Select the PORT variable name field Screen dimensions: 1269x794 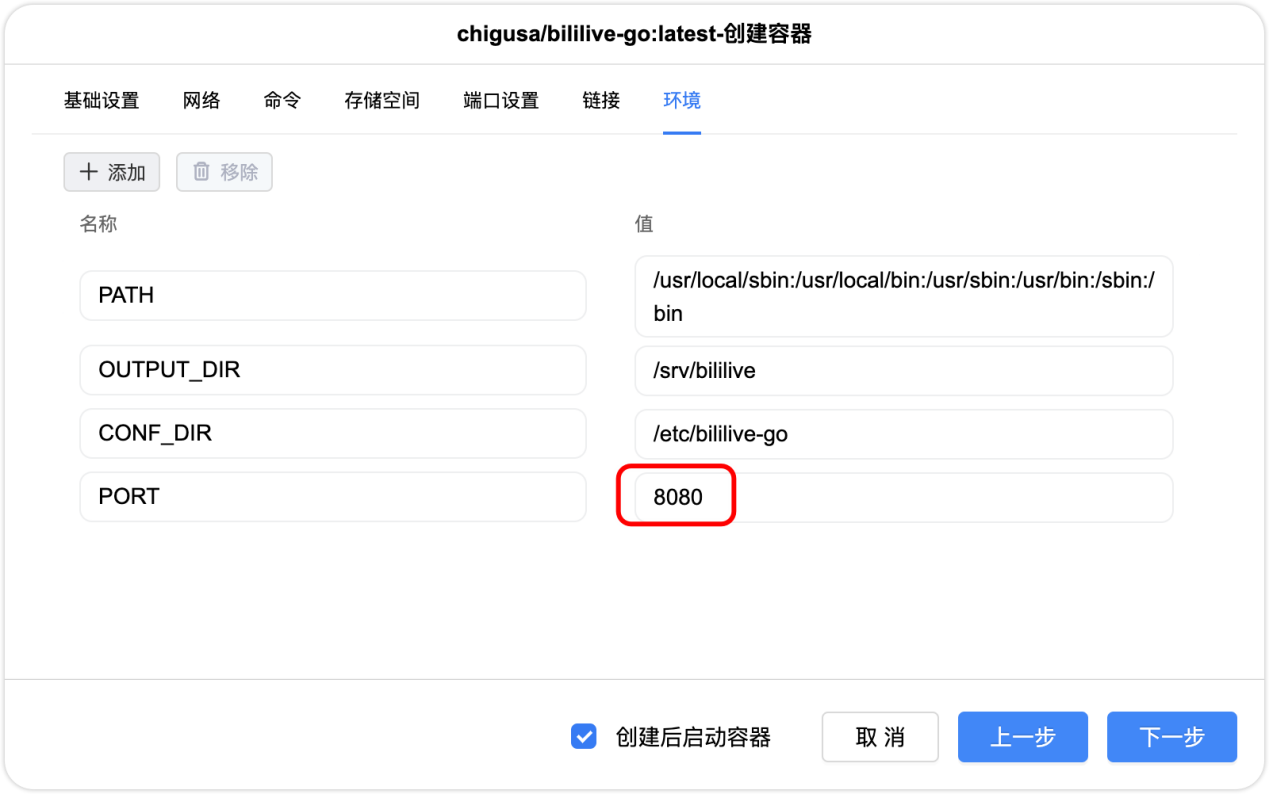point(333,496)
